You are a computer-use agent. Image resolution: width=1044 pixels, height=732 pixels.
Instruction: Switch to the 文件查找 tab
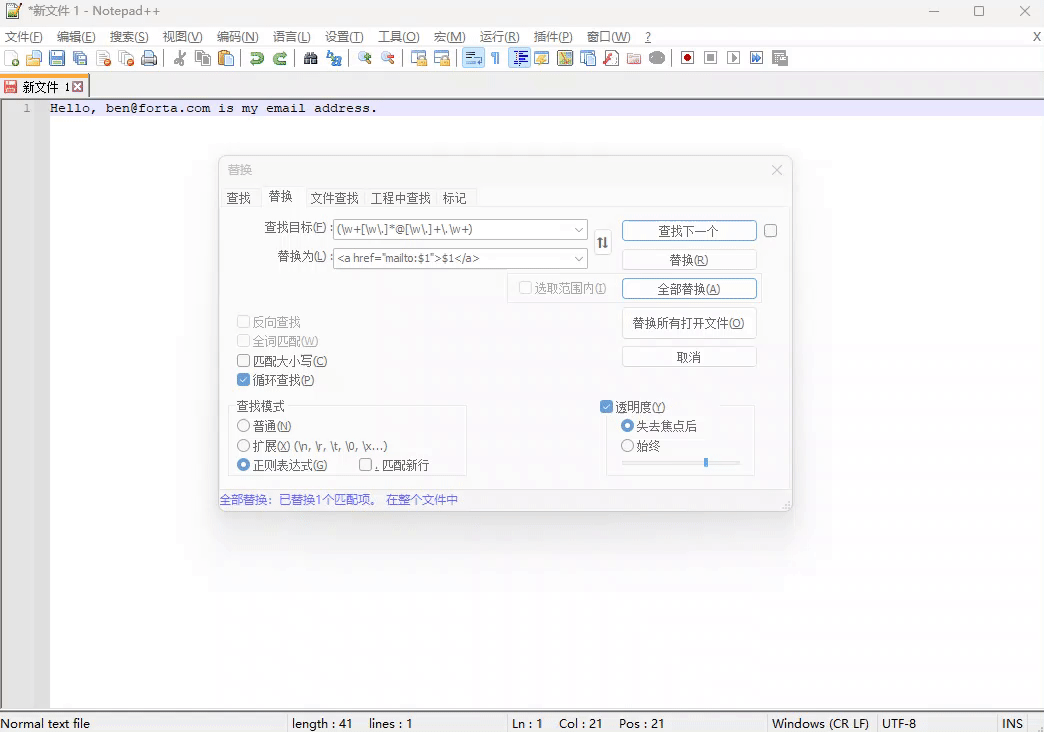tap(334, 198)
